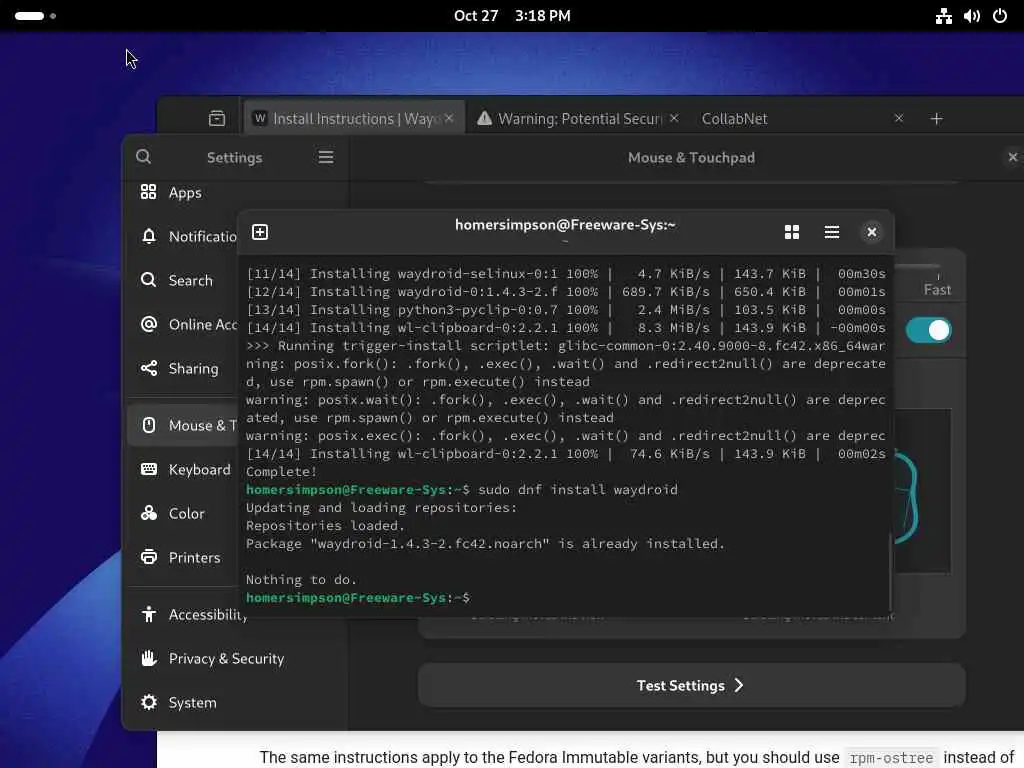This screenshot has height=768, width=1024.
Task: Open Keyboard settings in sidebar
Action: (x=183, y=470)
